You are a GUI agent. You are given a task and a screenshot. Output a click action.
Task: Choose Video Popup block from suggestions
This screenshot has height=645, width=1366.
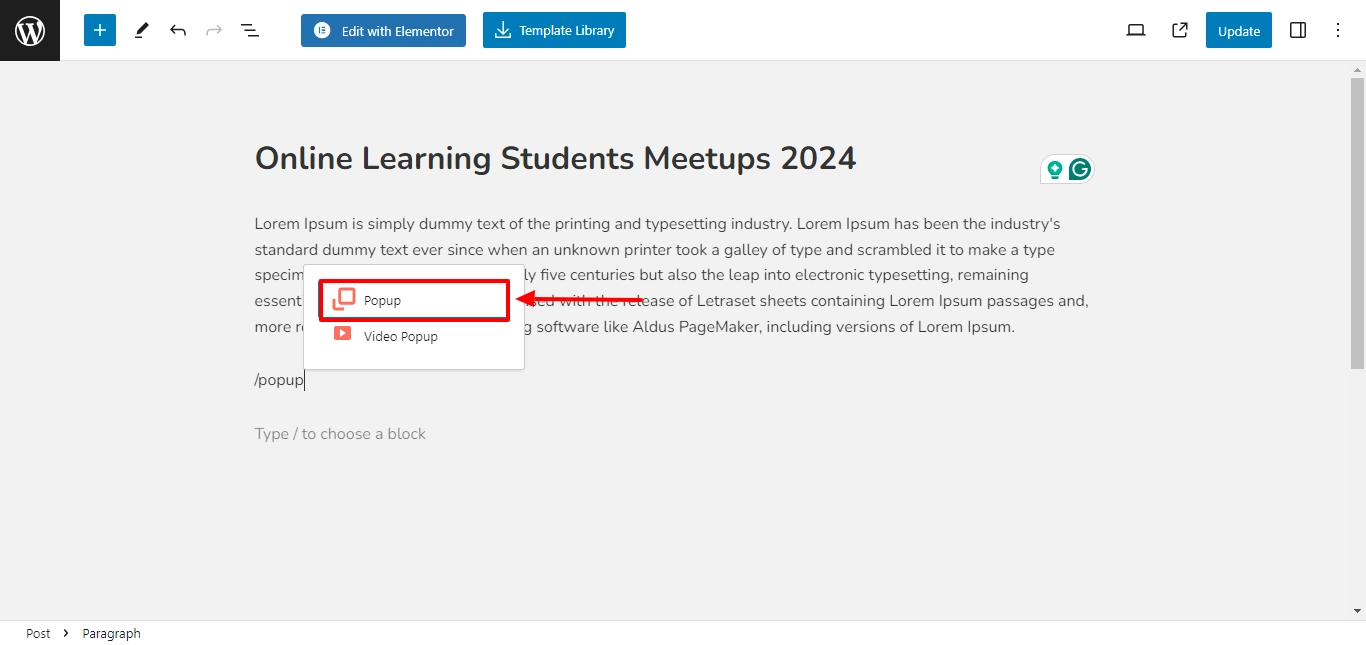tap(414, 336)
